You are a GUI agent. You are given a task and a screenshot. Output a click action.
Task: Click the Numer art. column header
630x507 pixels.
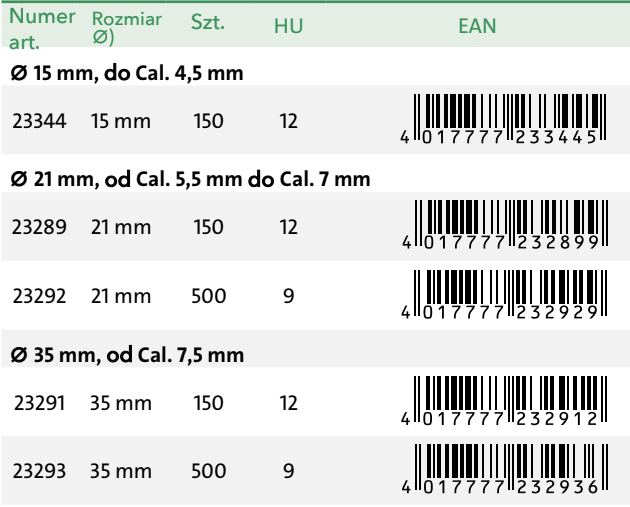[x=42, y=29]
